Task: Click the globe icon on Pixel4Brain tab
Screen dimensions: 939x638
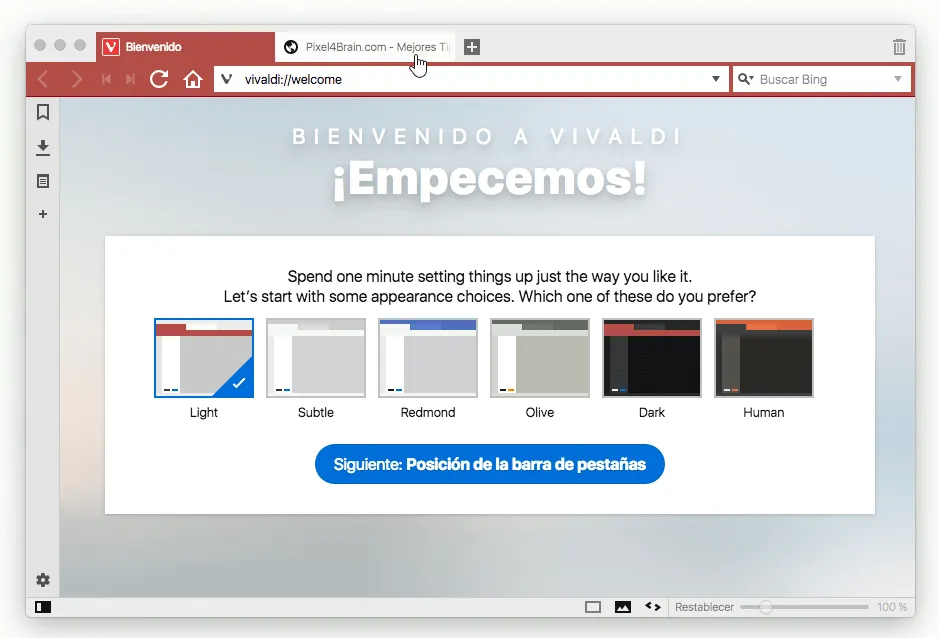Action: [291, 47]
